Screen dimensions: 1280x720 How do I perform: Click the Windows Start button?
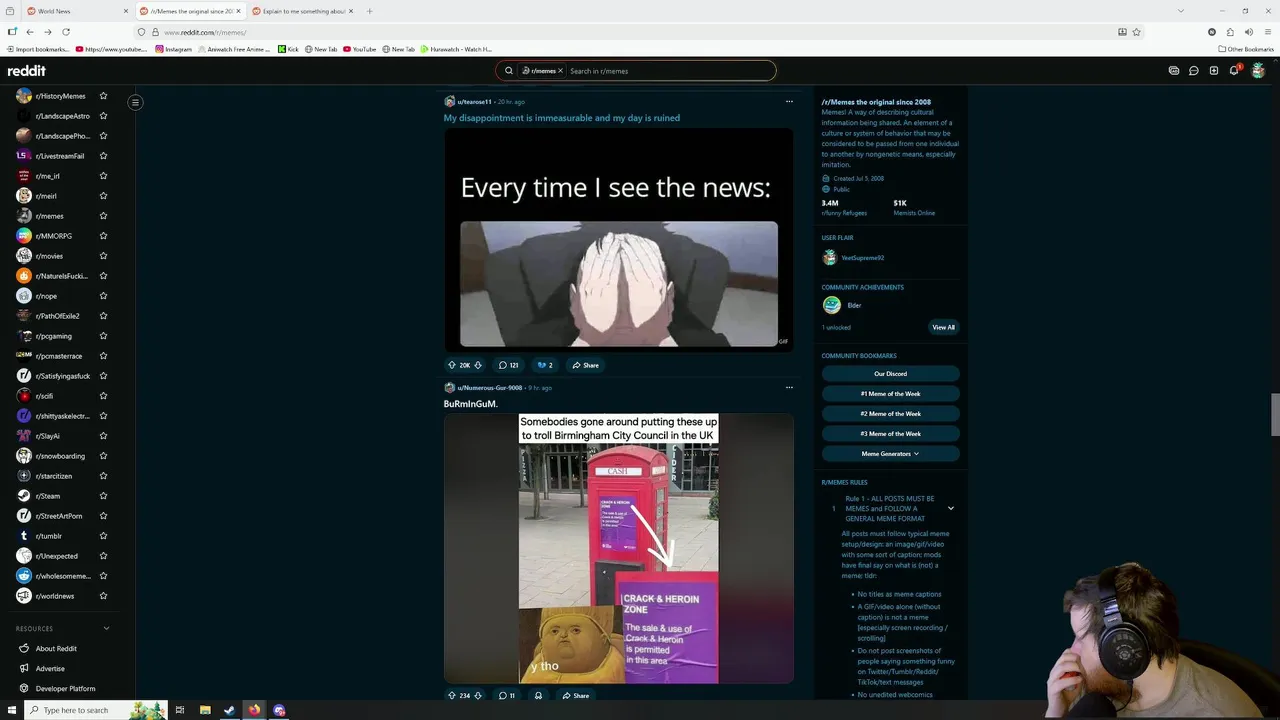tap(12, 710)
